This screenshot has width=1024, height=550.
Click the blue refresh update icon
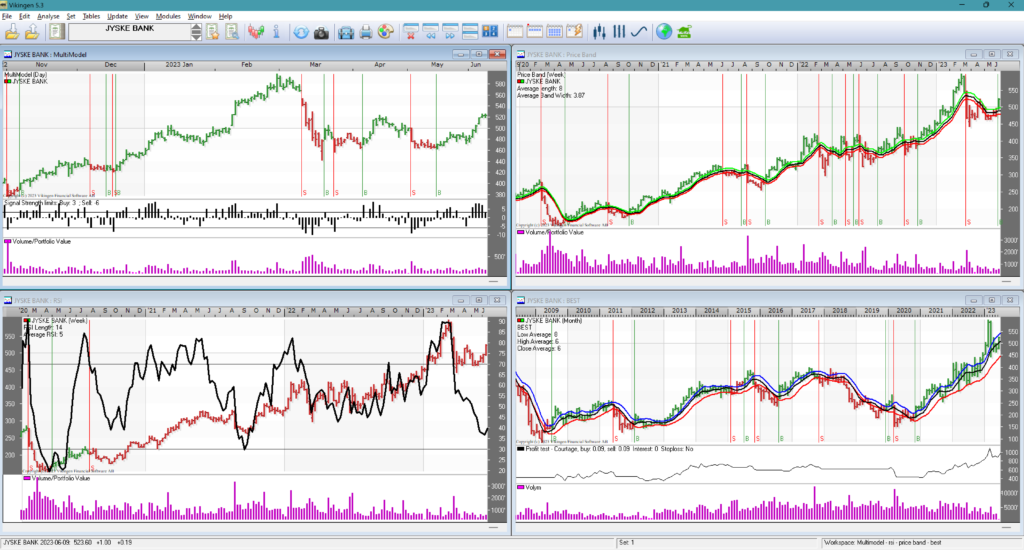click(300, 31)
